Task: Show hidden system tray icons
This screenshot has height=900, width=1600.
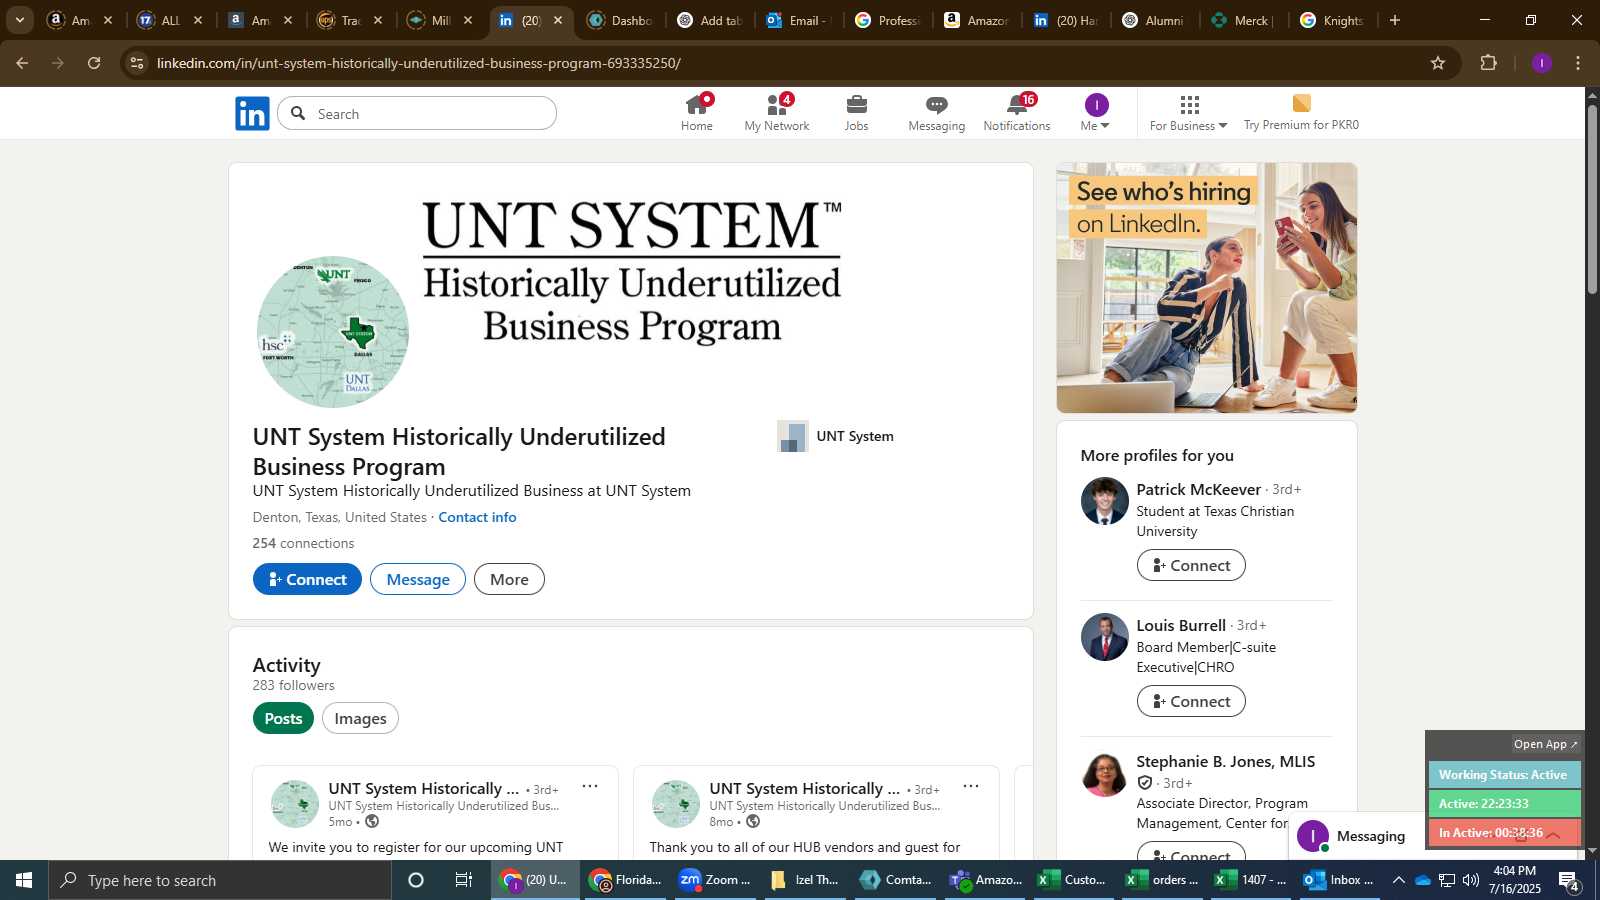Action: click(1398, 880)
